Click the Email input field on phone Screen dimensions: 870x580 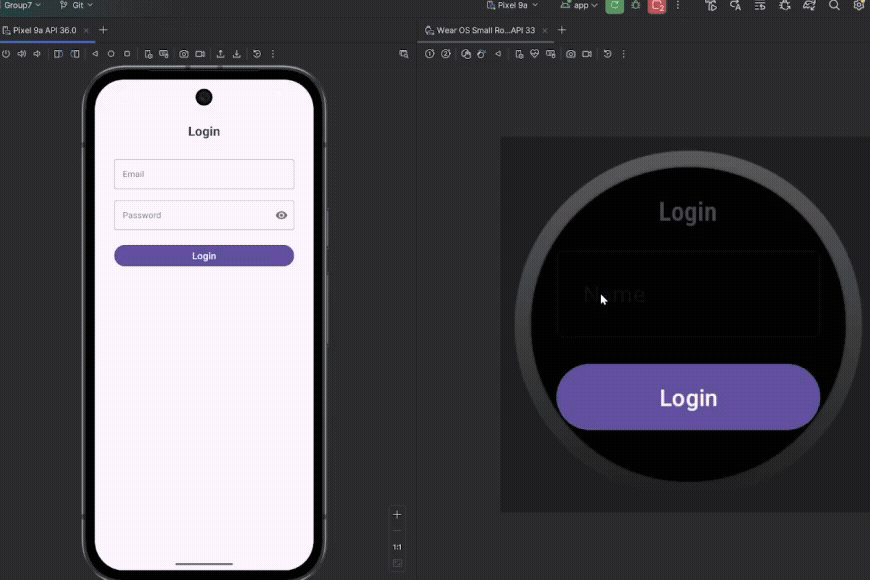pyautogui.click(x=204, y=174)
